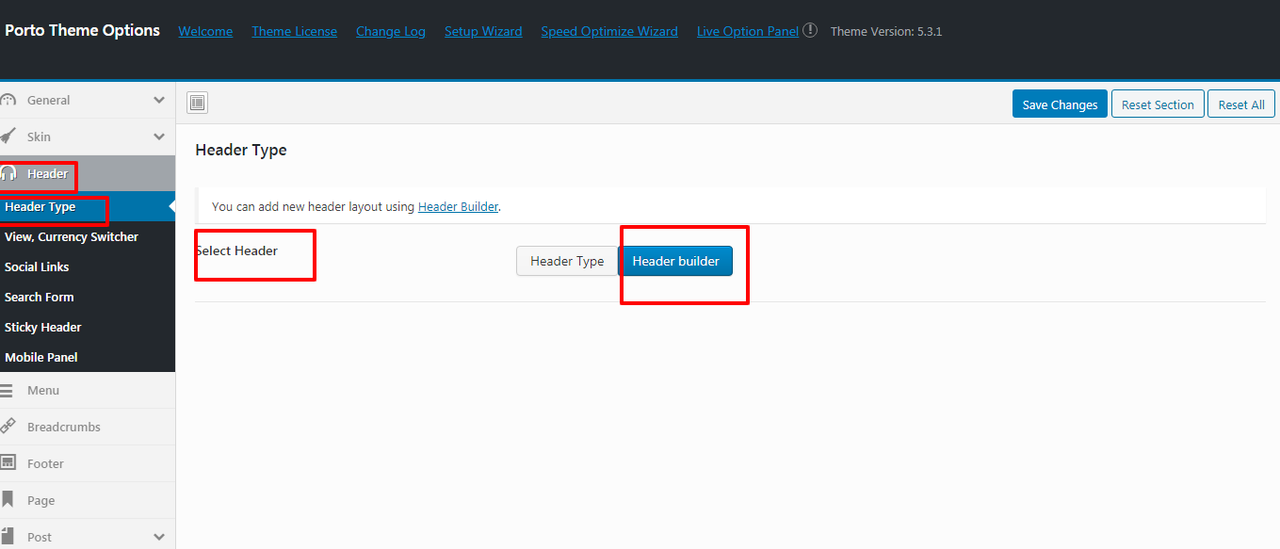
Task: Click the Save Changes button
Action: click(1060, 104)
